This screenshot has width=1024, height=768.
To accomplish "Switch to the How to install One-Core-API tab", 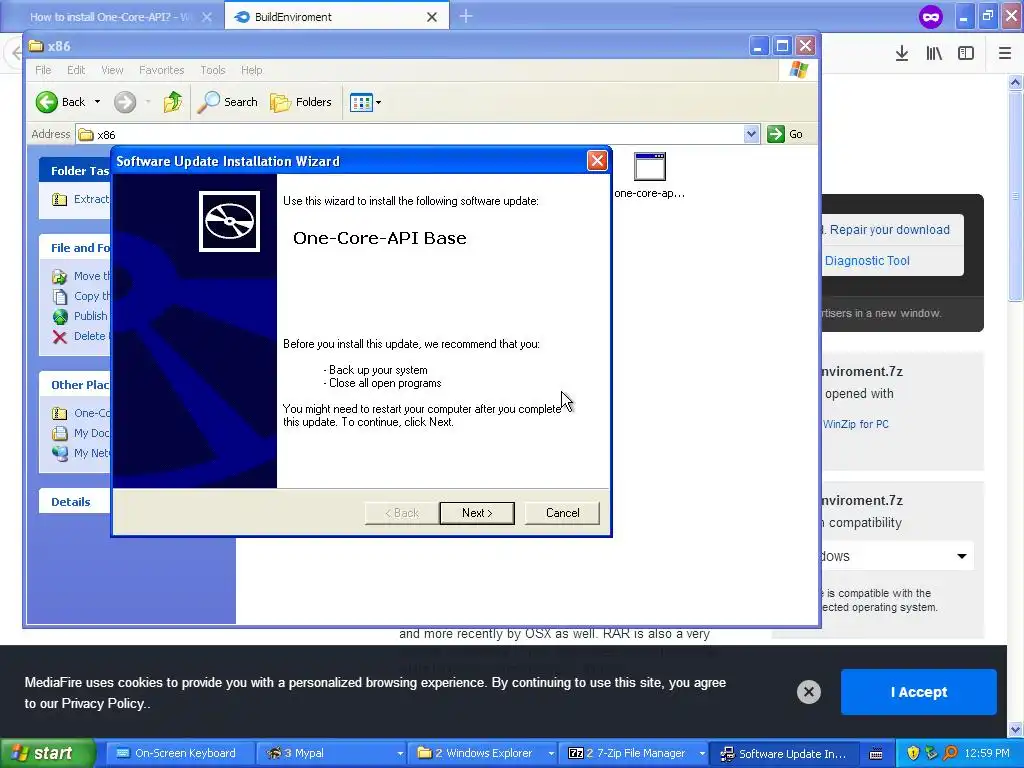I will click(110, 17).
